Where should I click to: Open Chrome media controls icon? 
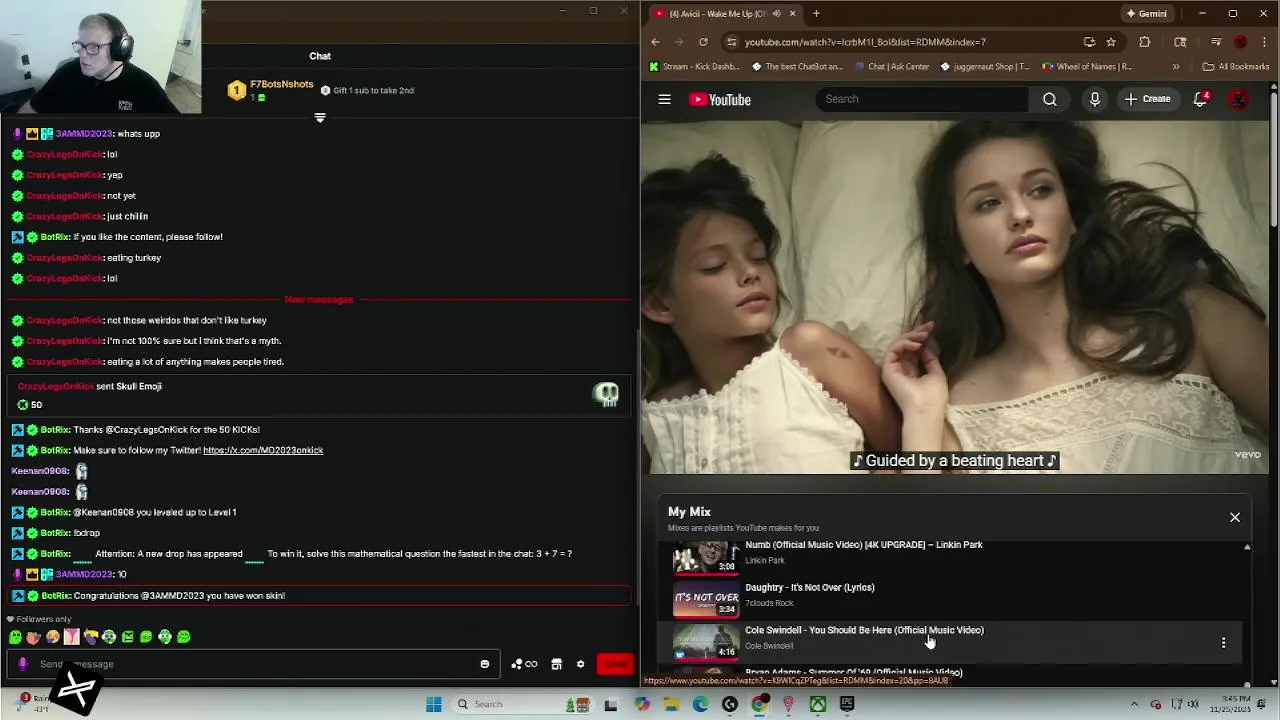click(1216, 42)
